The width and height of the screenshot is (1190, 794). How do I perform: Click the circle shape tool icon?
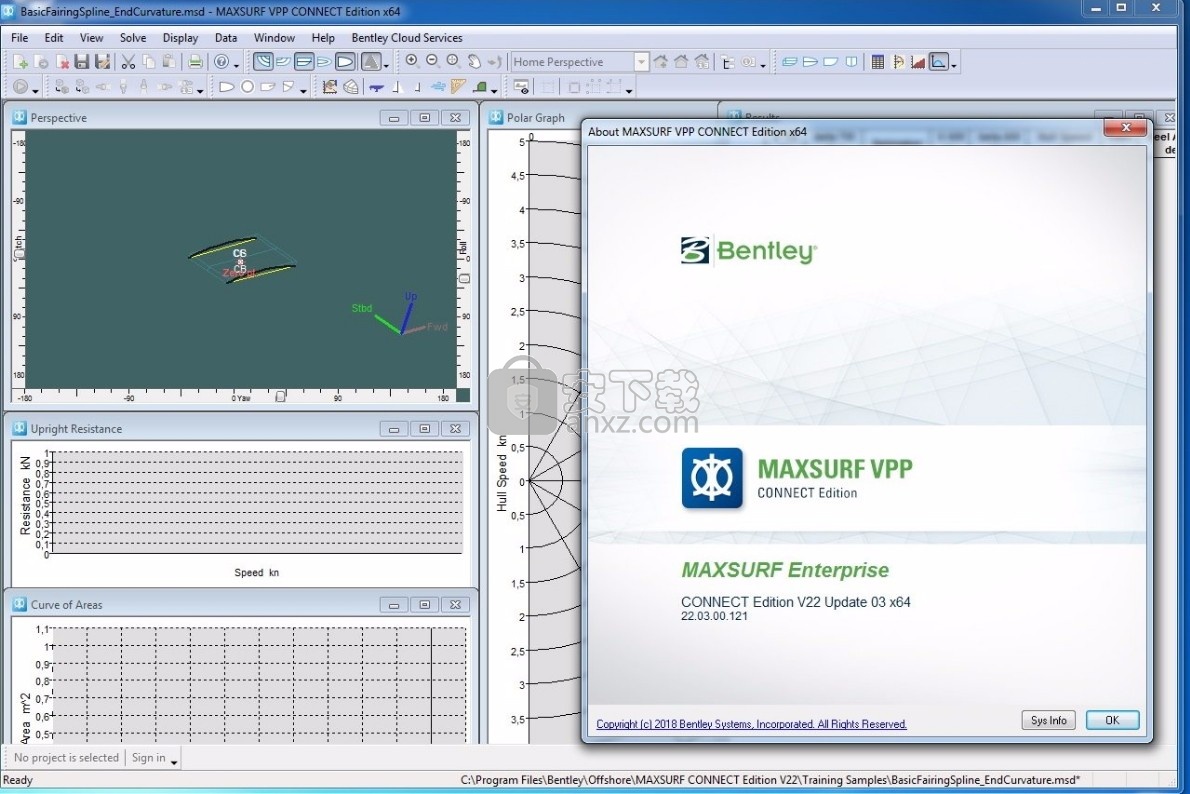point(247,87)
